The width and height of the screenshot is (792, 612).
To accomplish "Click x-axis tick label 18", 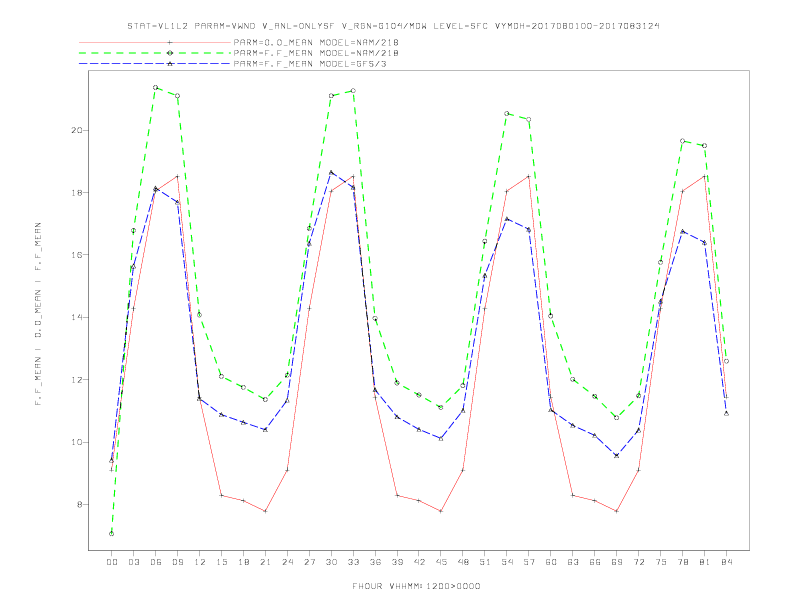I will click(x=243, y=562).
